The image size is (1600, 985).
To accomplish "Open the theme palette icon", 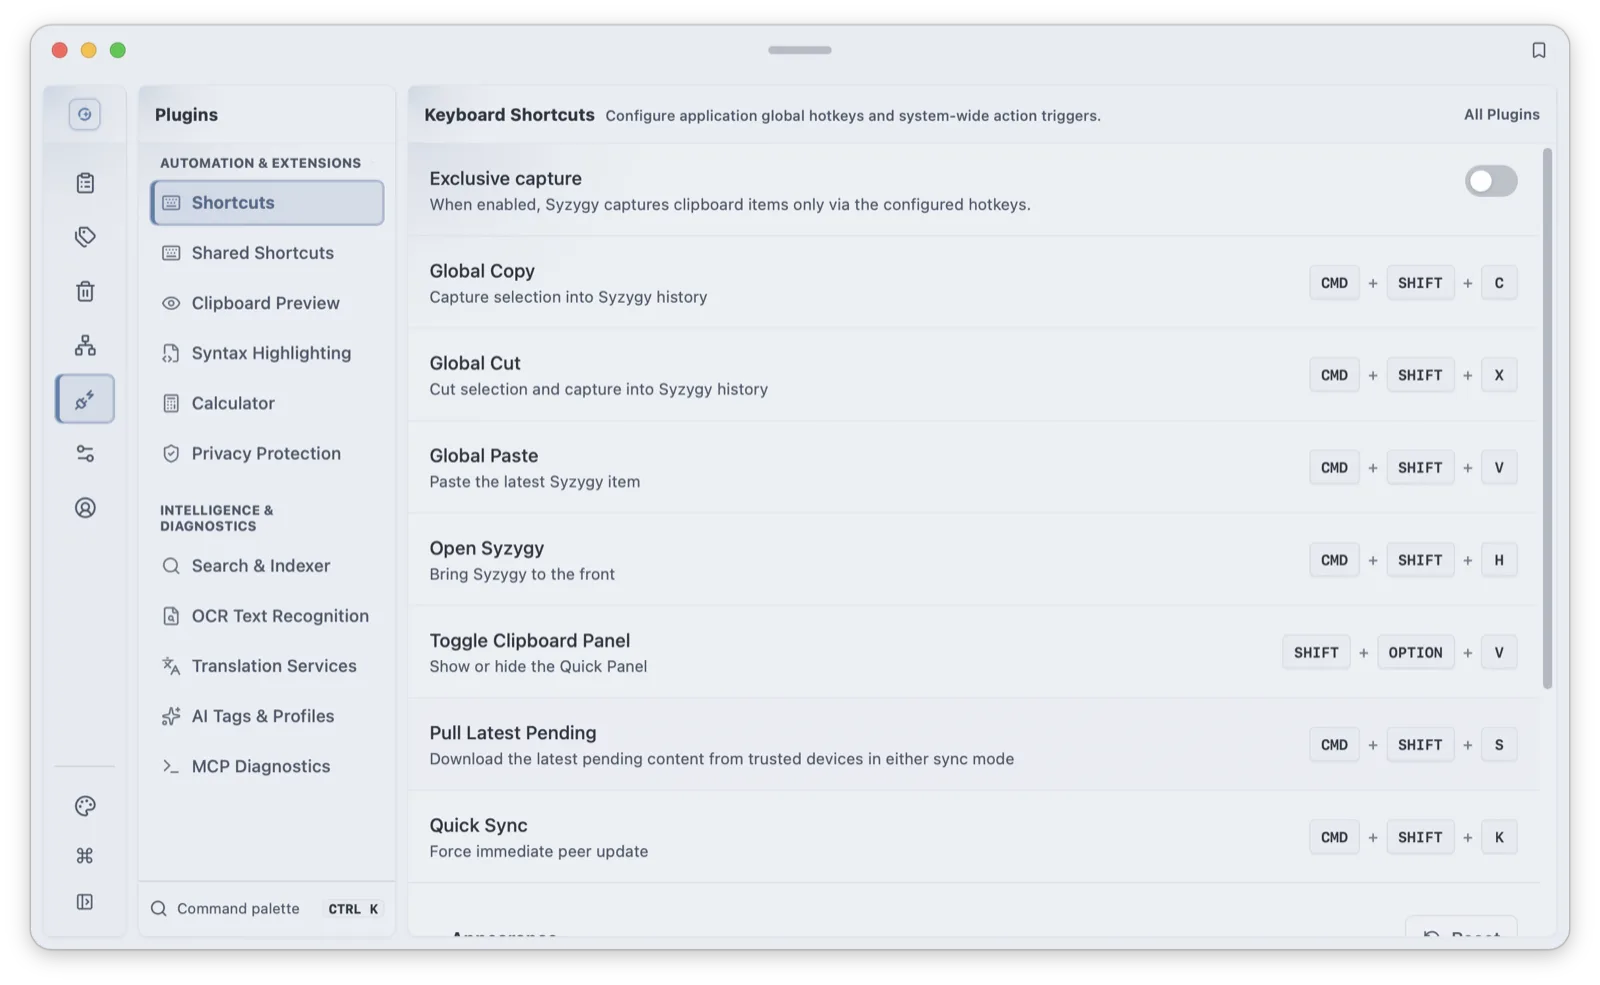I will click(85, 806).
